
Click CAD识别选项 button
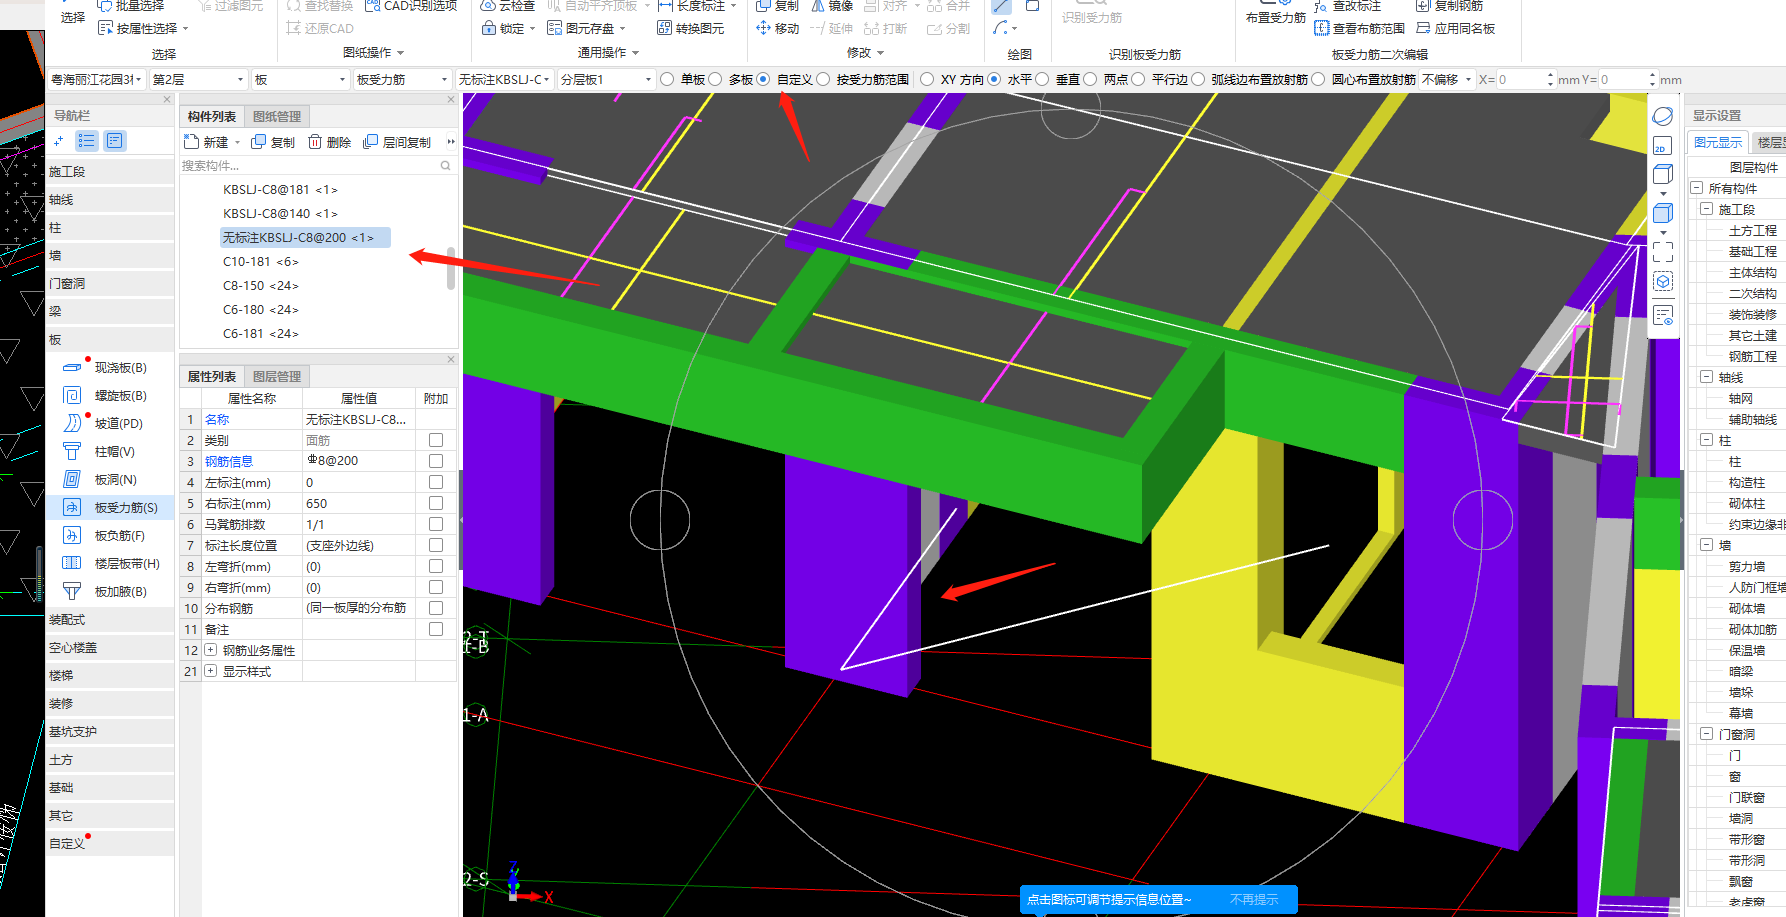(x=412, y=5)
